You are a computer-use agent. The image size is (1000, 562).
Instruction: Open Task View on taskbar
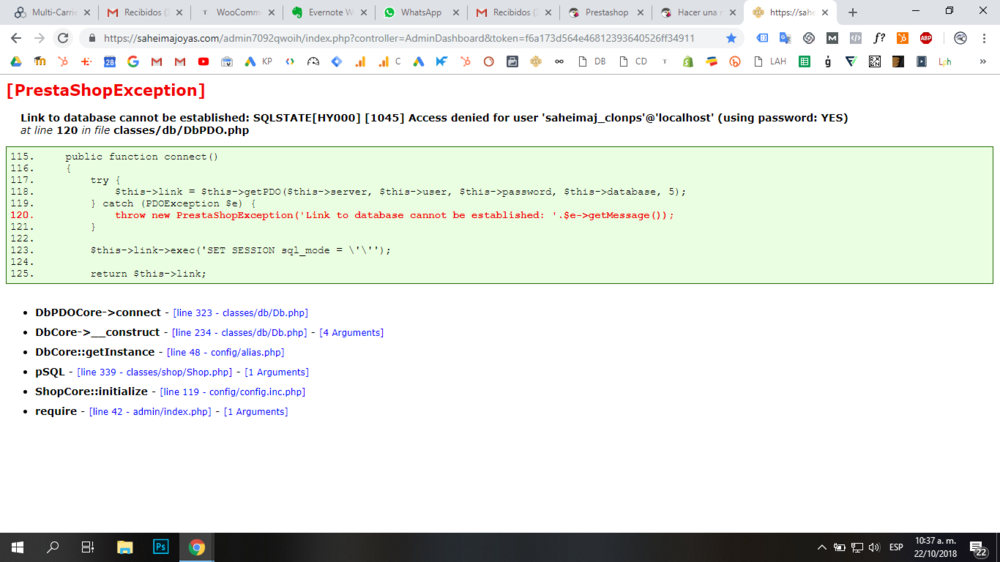(x=87, y=547)
